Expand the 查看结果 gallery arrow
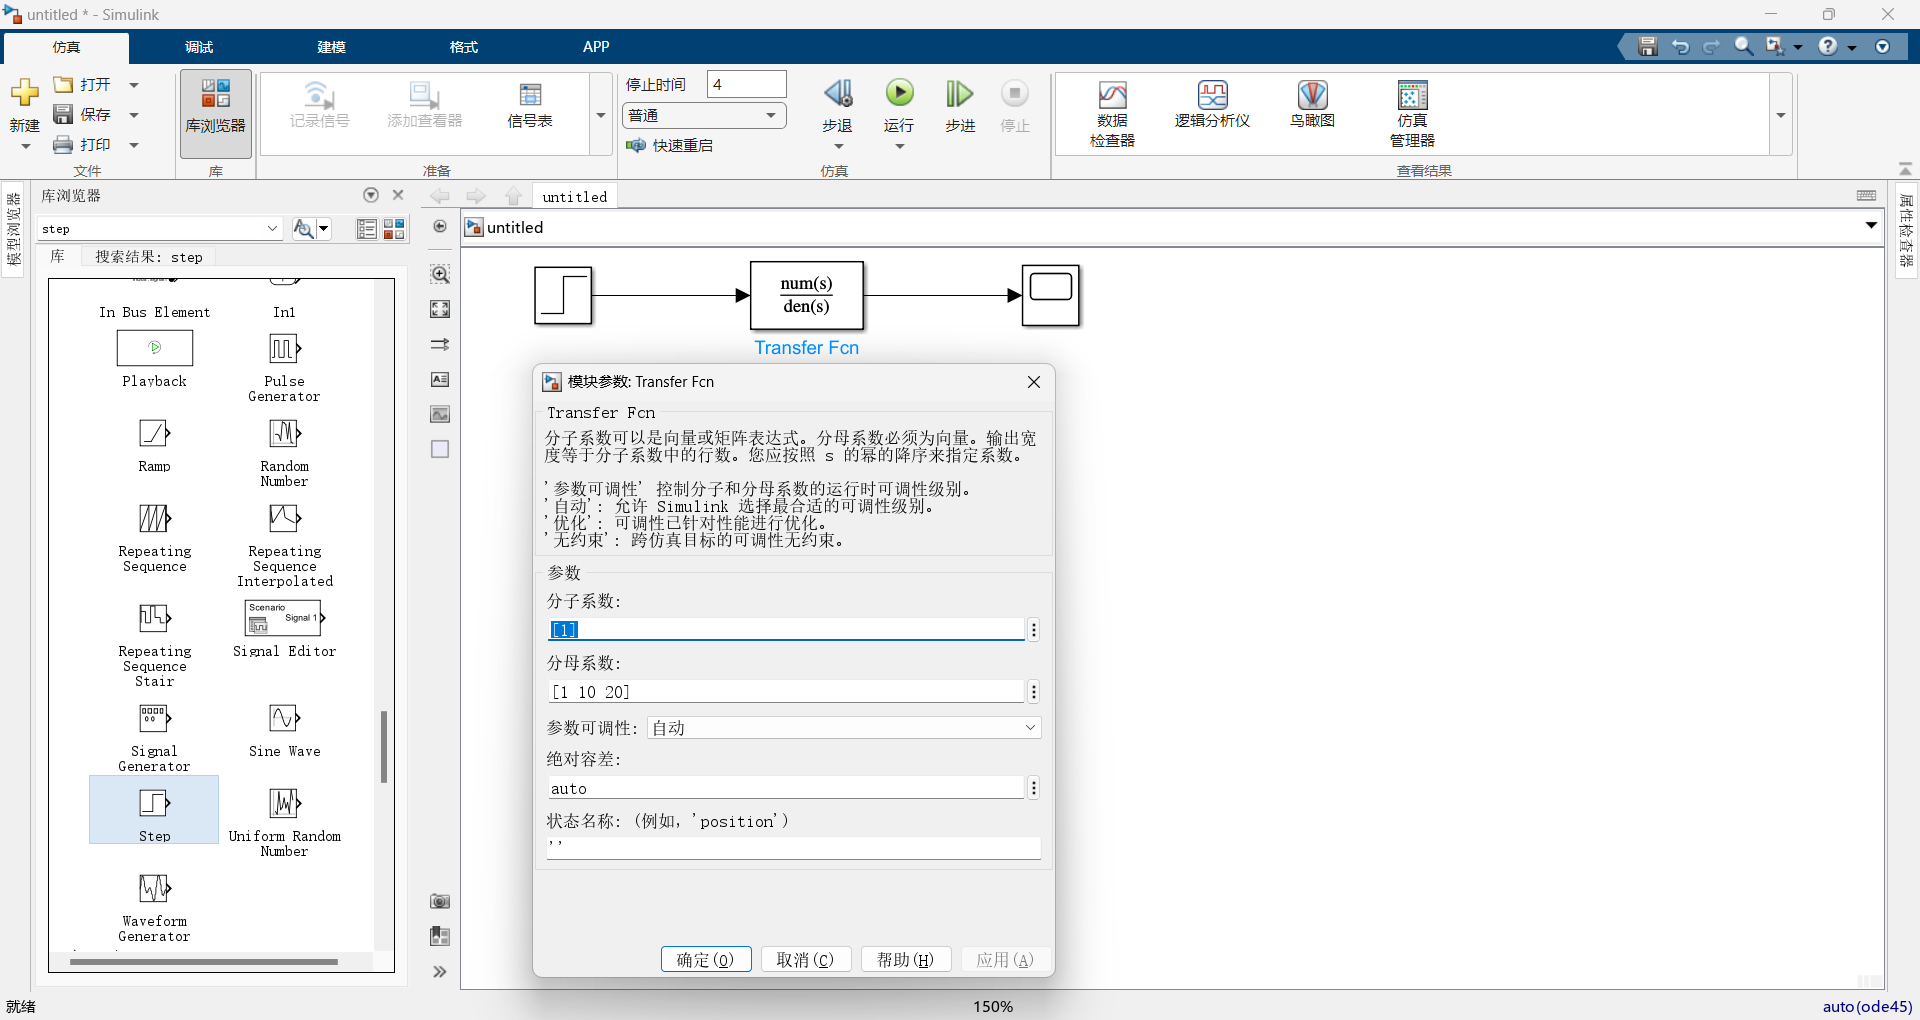The width and height of the screenshot is (1920, 1020). (x=1781, y=115)
